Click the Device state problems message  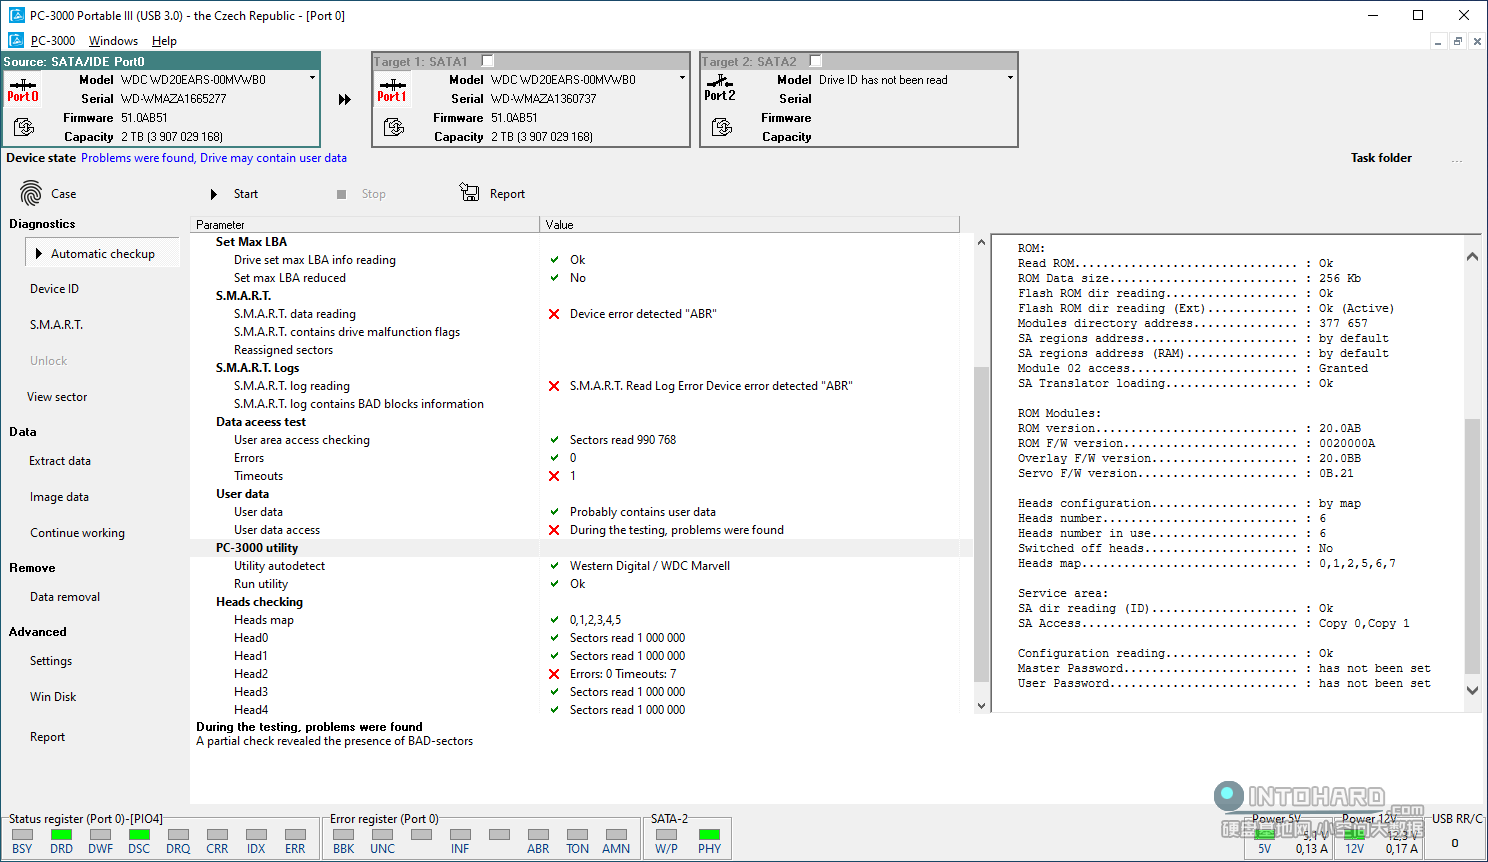click(x=214, y=158)
